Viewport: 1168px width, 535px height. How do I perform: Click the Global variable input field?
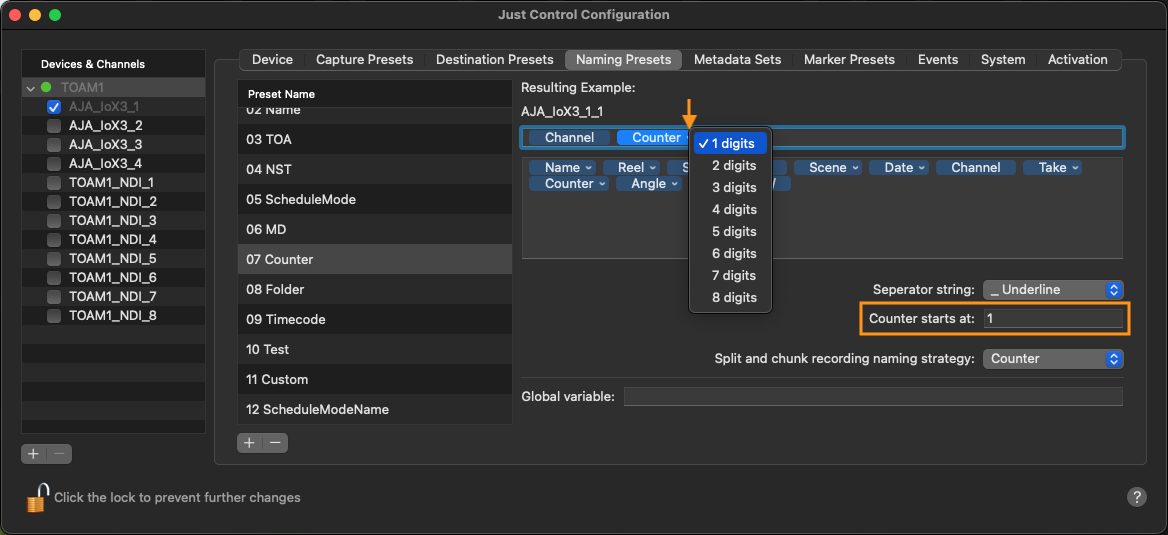click(872, 396)
